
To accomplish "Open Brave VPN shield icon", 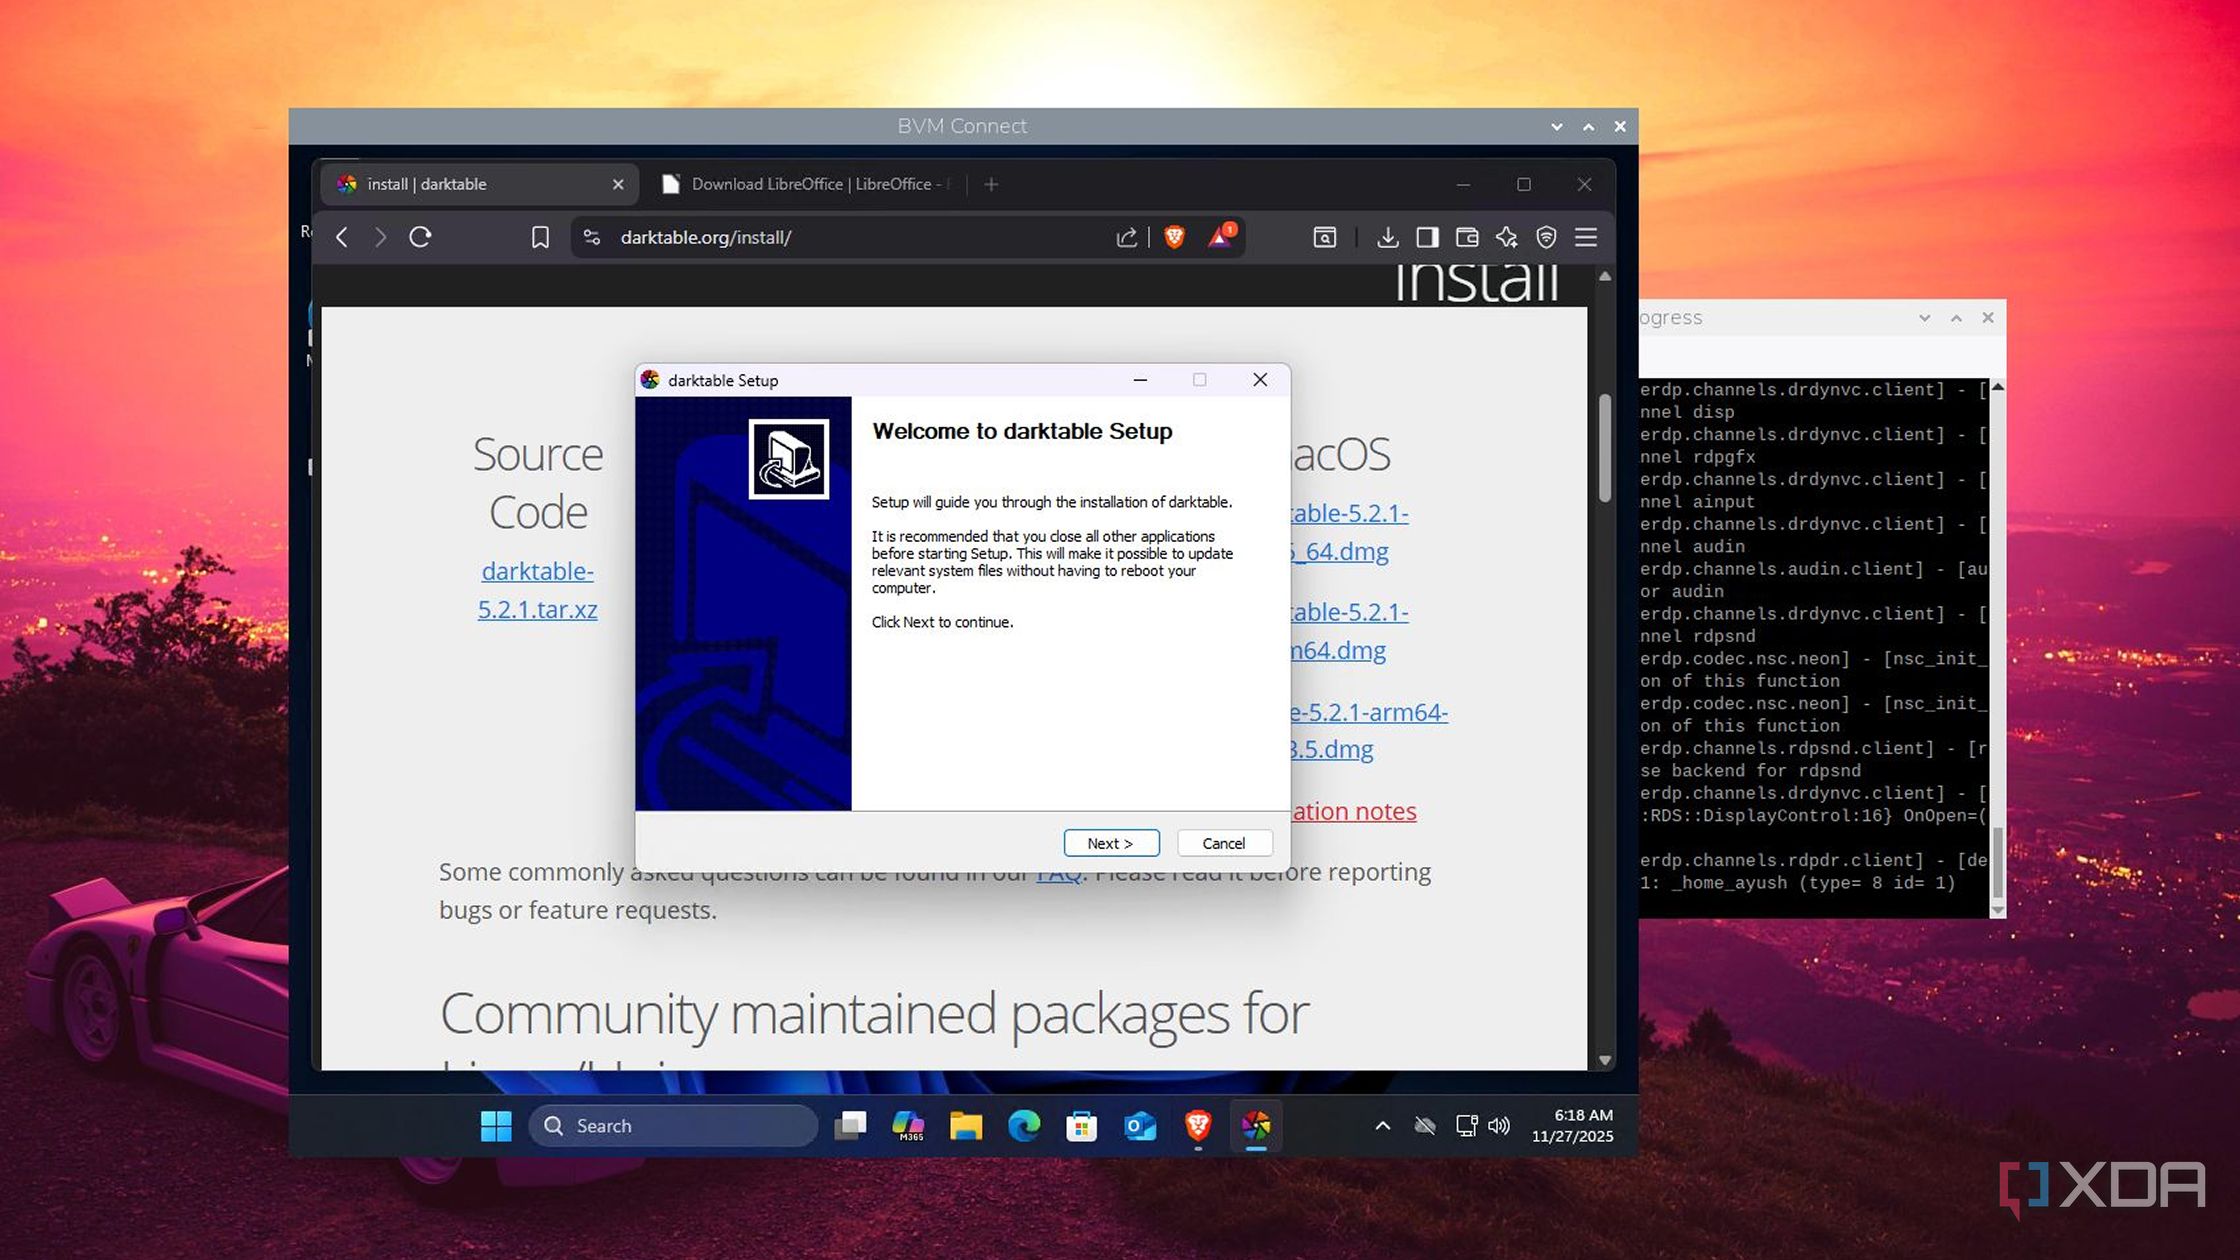I will click(x=1546, y=237).
